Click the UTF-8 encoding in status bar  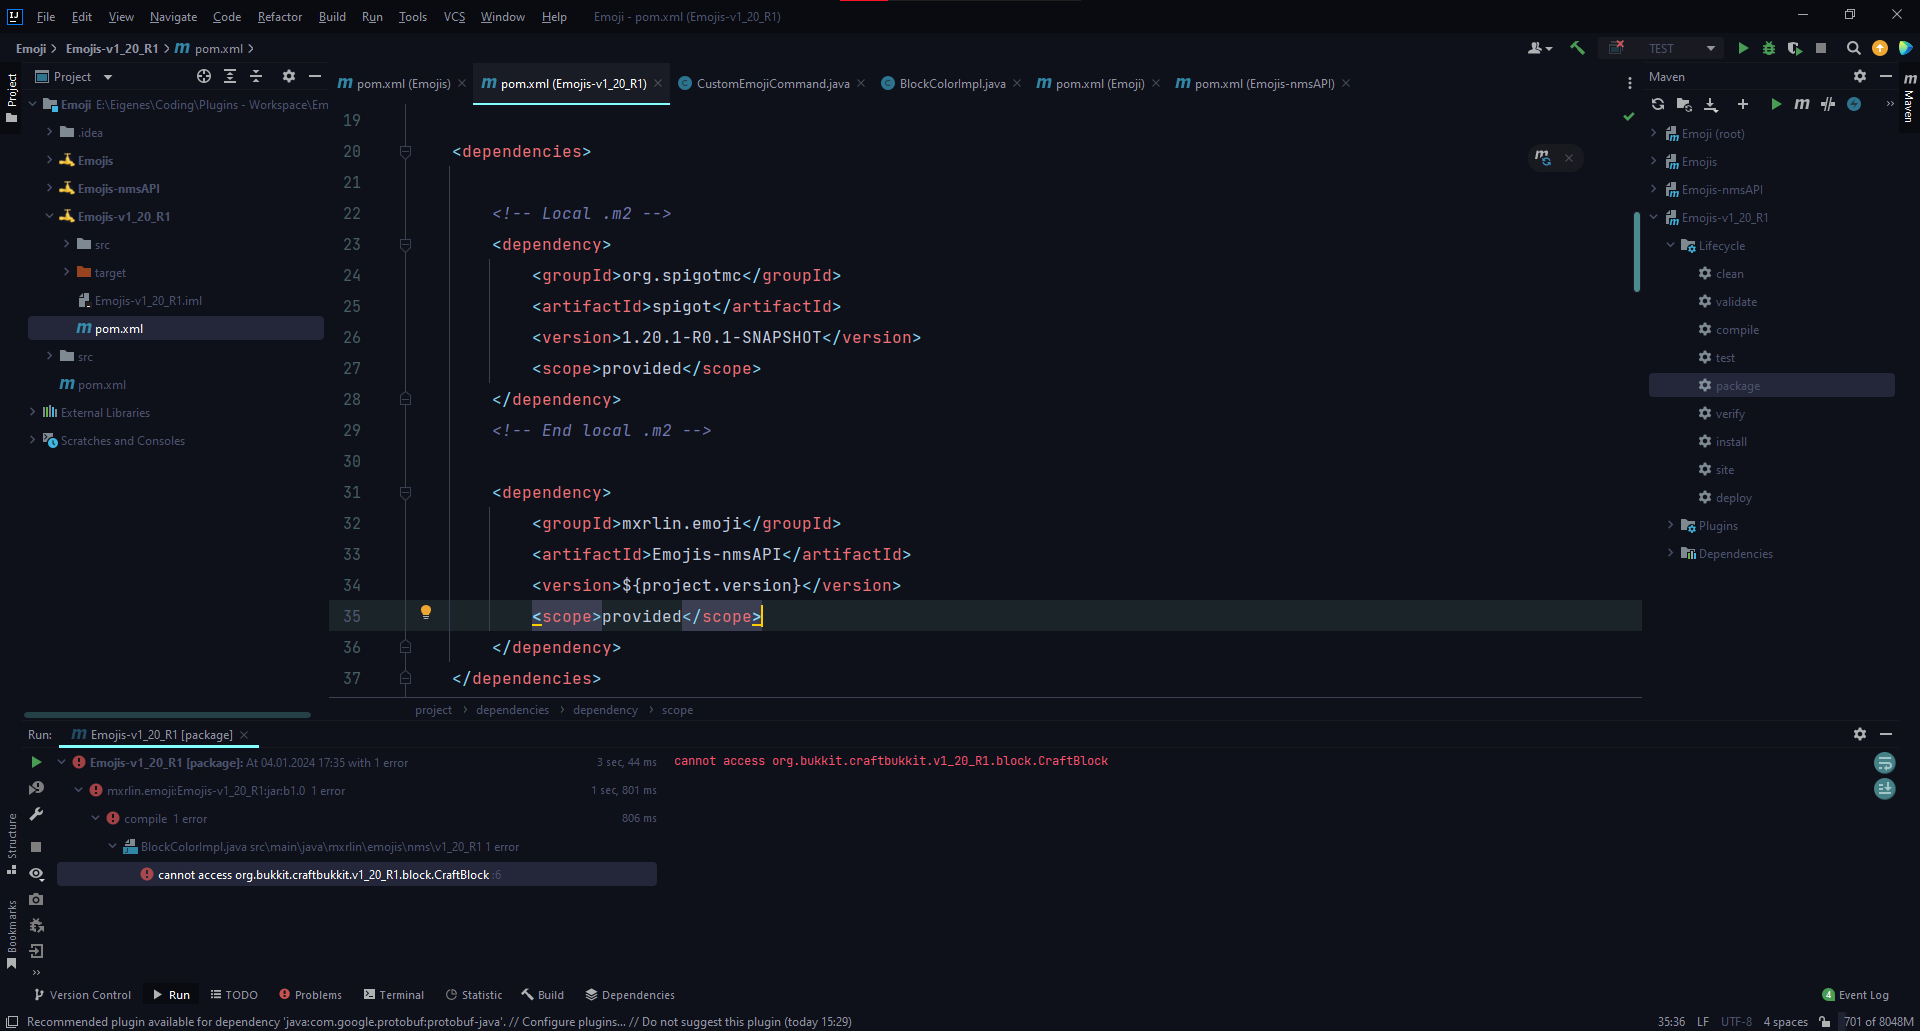point(1736,1022)
